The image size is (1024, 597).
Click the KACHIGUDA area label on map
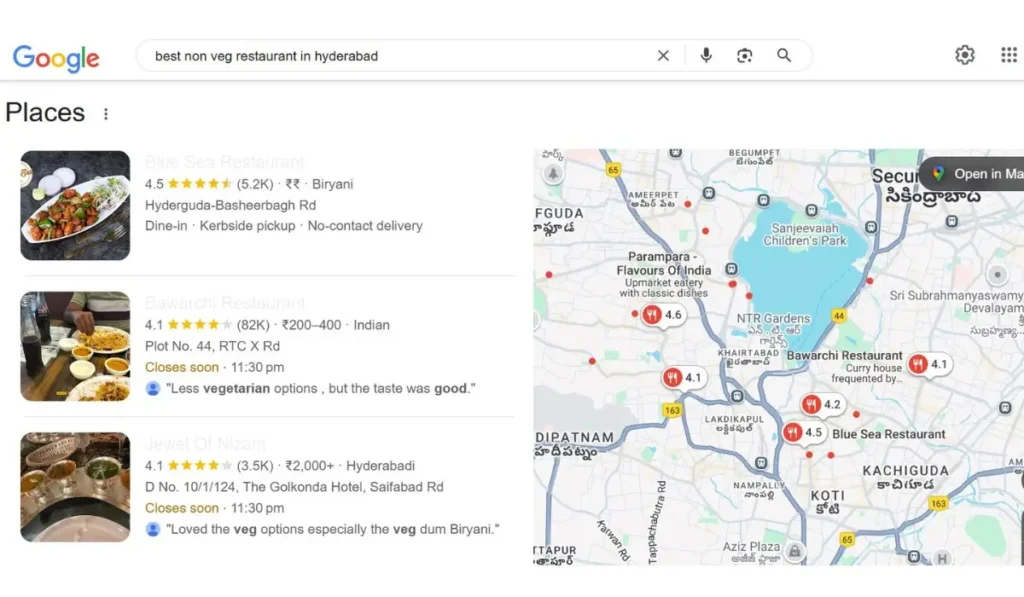pyautogui.click(x=906, y=471)
